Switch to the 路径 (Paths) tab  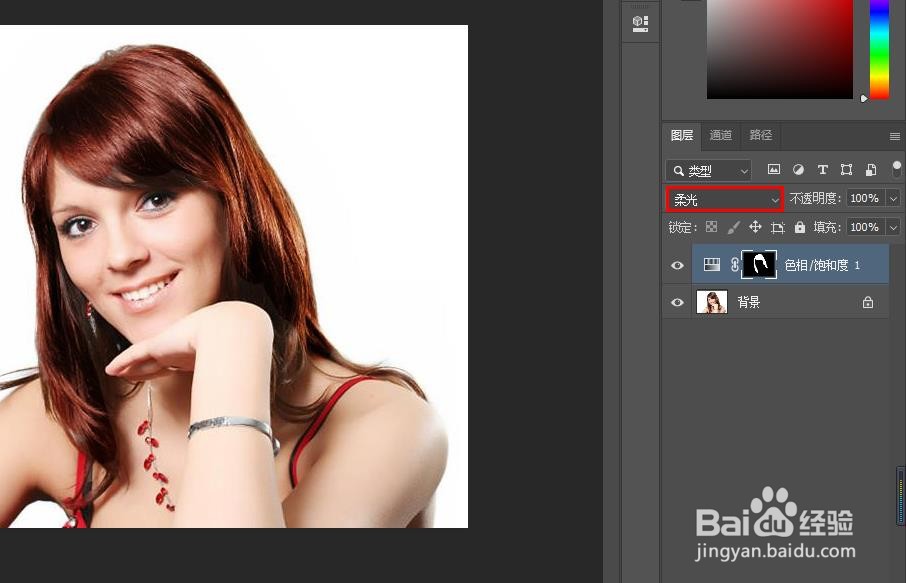[760, 135]
